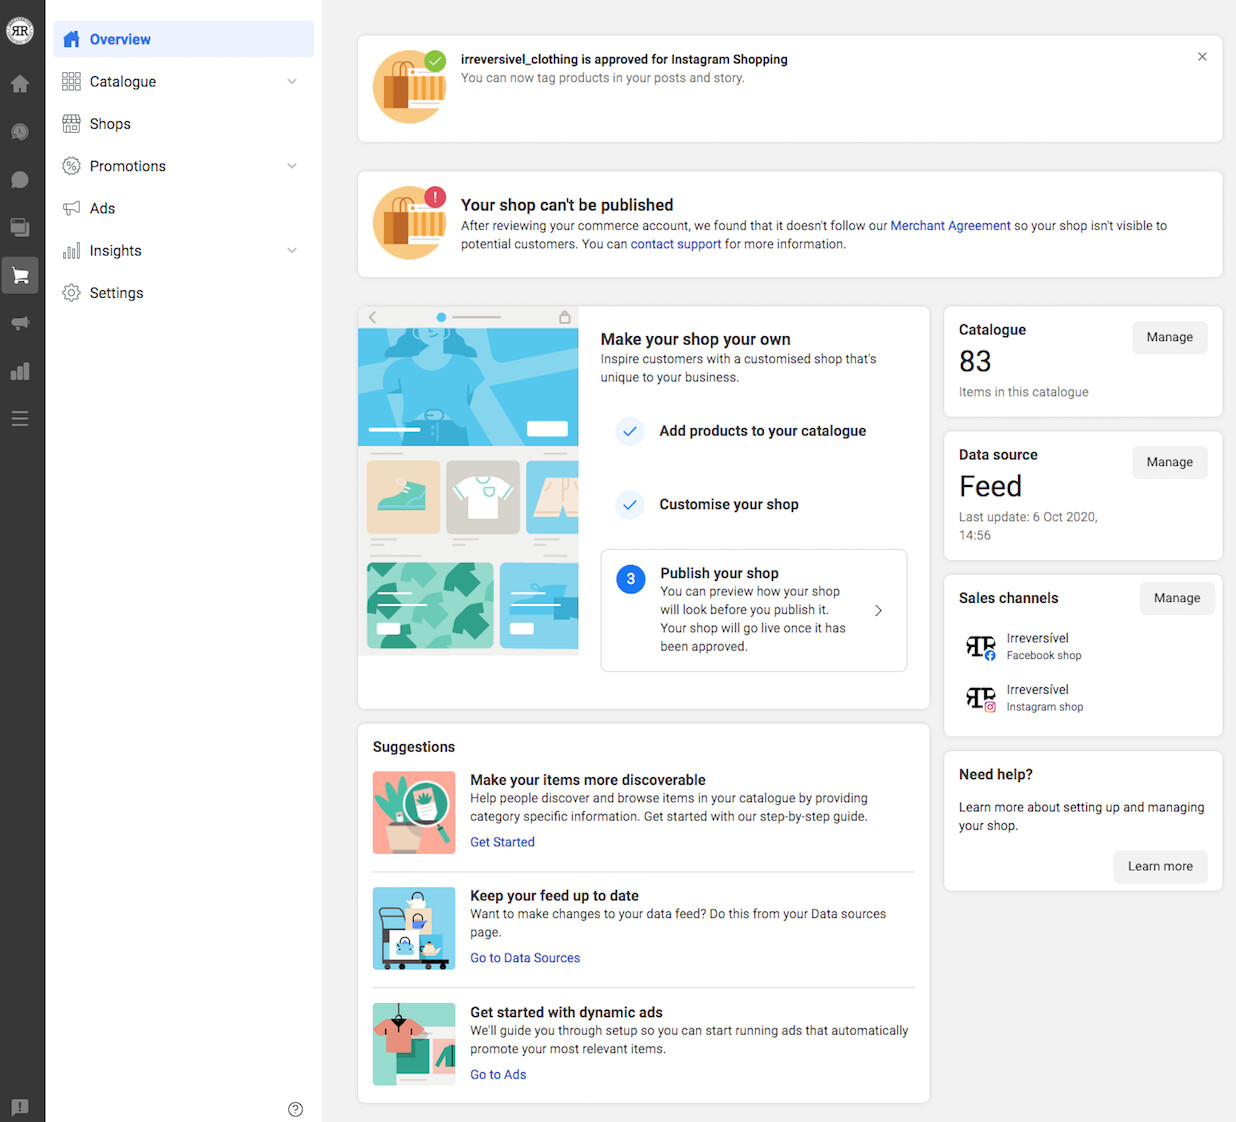Click the Go to Data Sources link
The width and height of the screenshot is (1236, 1122).
tap(525, 958)
